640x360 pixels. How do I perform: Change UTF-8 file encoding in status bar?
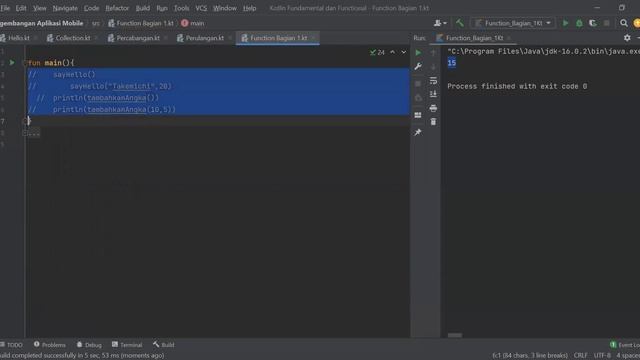(x=602, y=356)
